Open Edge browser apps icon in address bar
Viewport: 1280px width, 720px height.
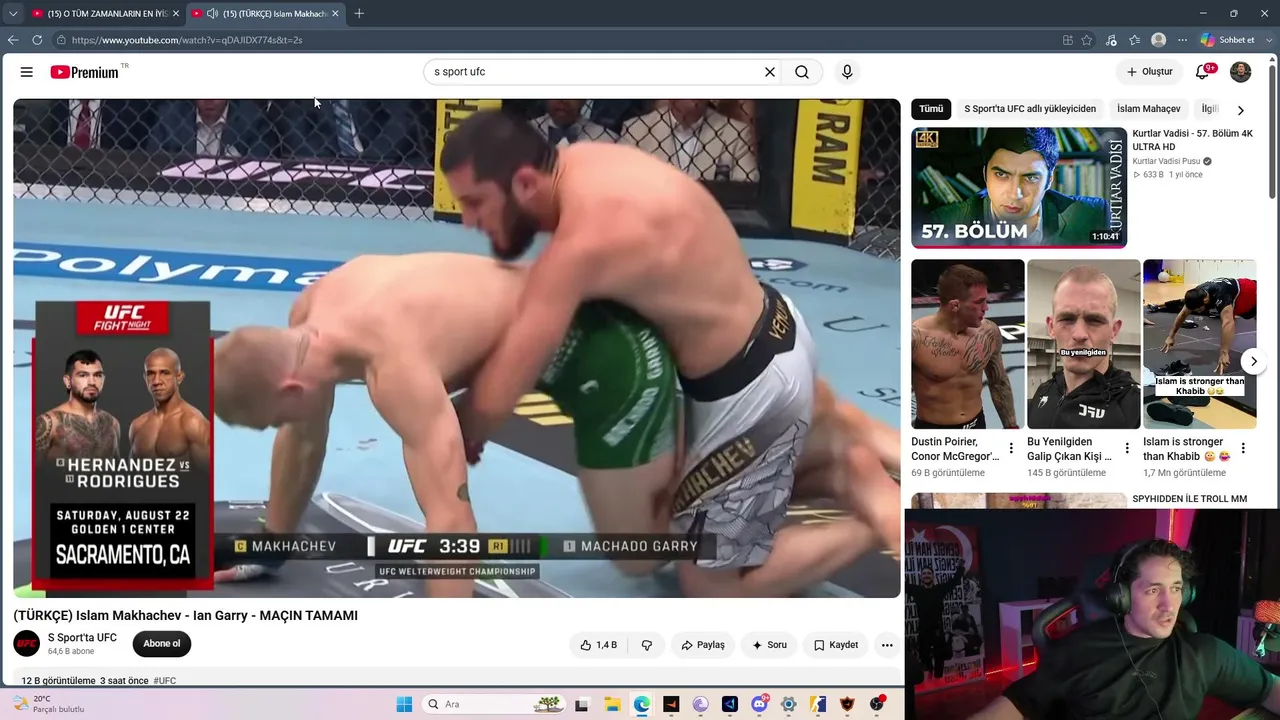click(x=1068, y=40)
